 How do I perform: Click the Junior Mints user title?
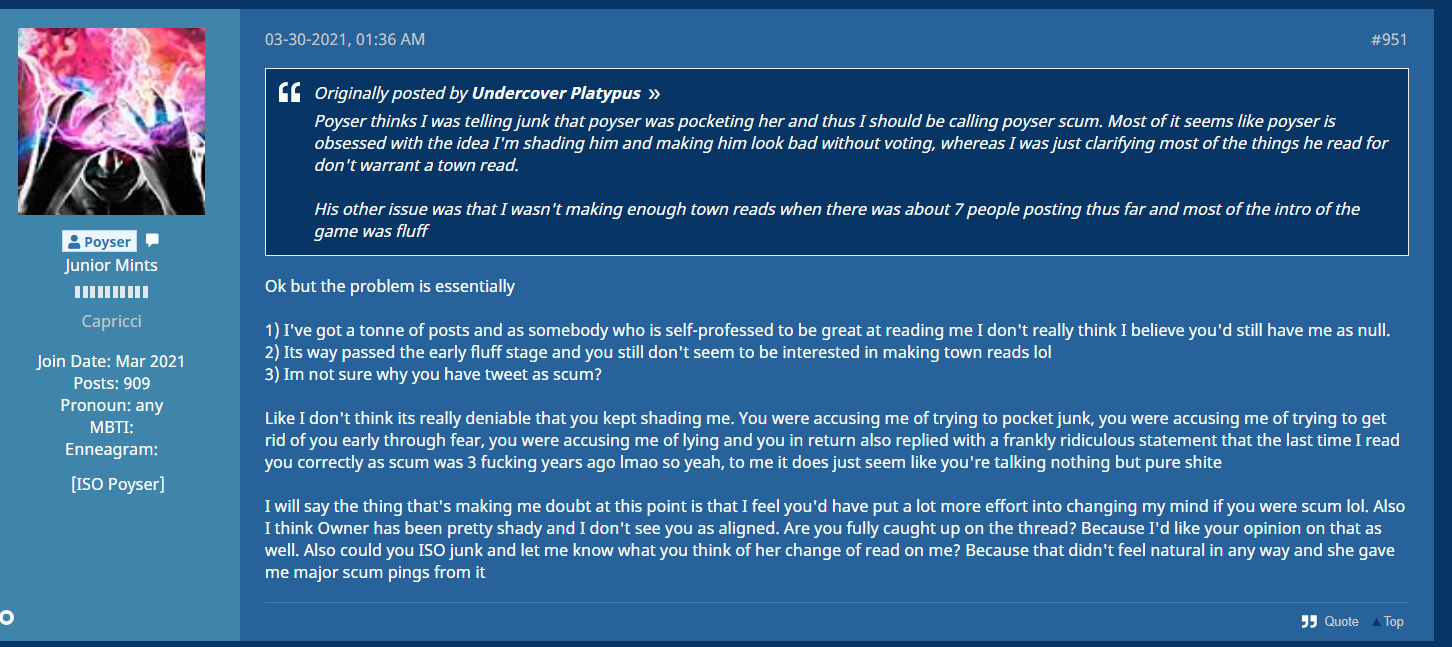tap(111, 265)
